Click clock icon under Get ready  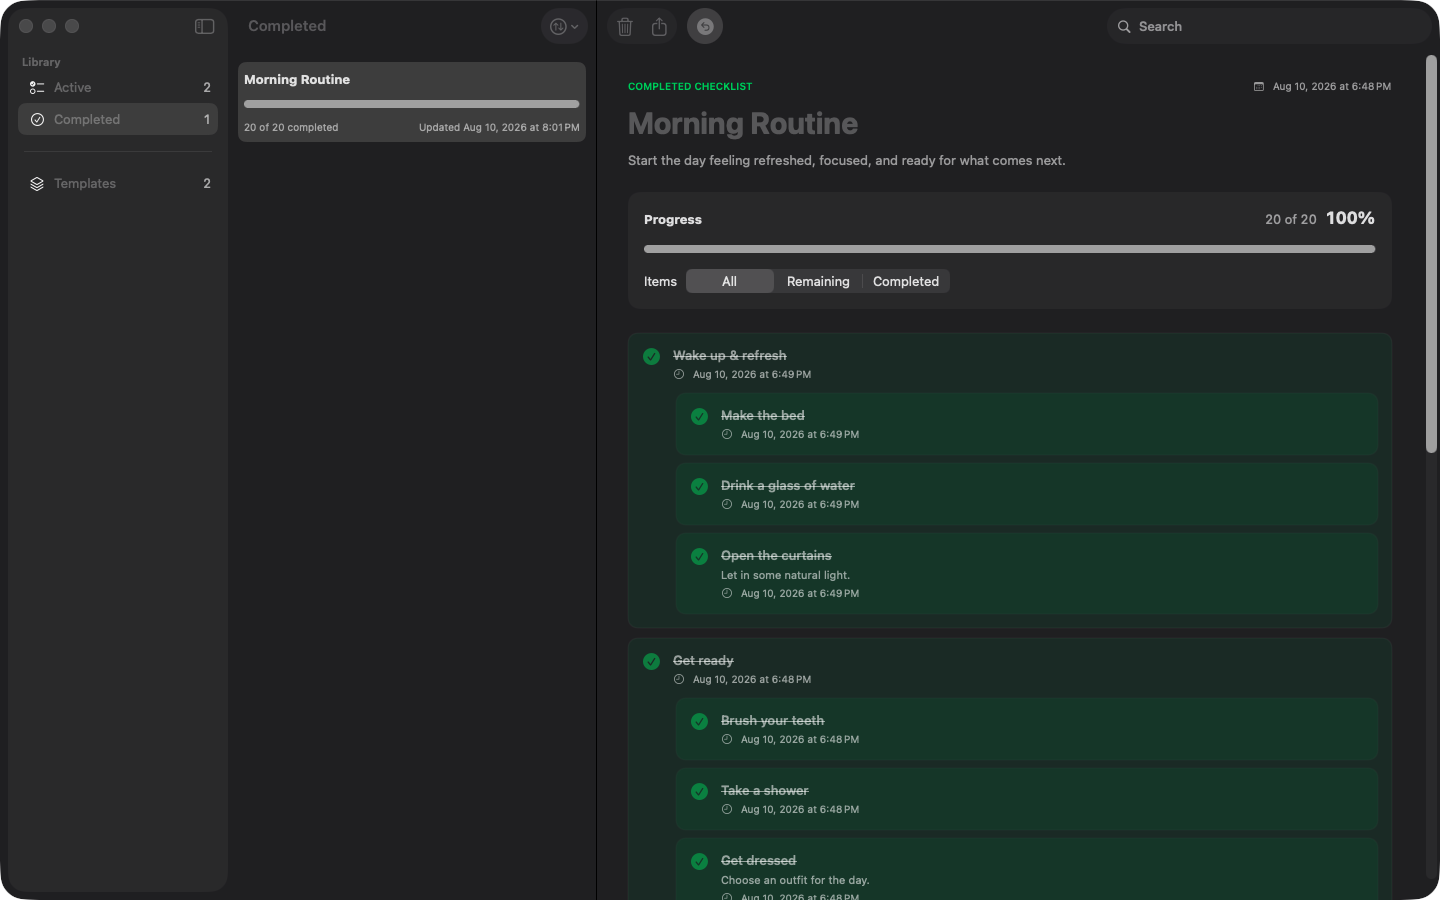(x=679, y=680)
